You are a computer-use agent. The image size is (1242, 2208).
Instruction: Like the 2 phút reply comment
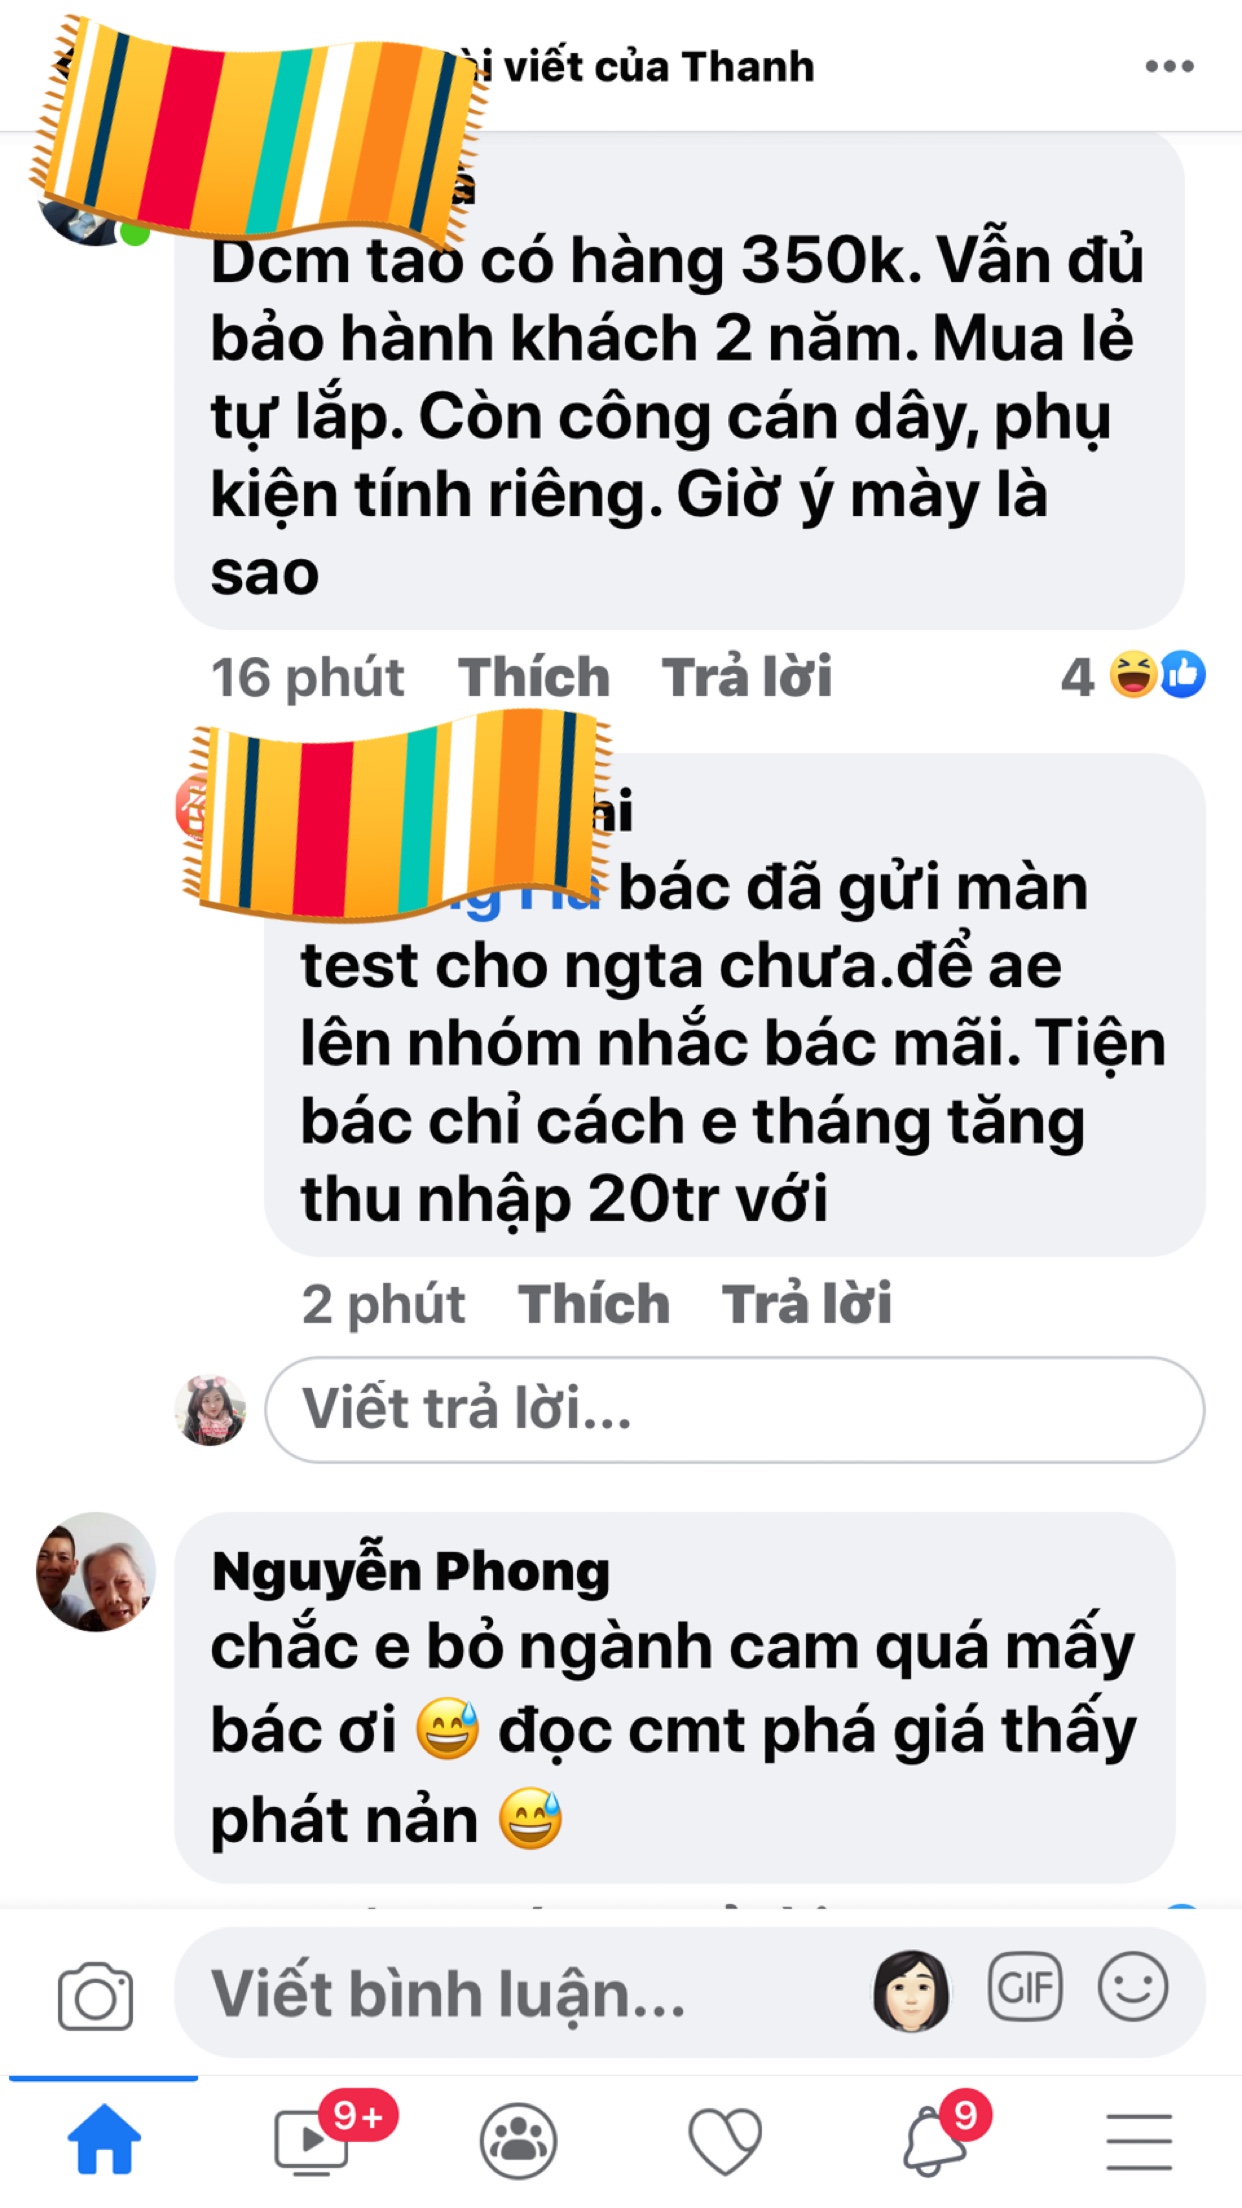tap(594, 1304)
